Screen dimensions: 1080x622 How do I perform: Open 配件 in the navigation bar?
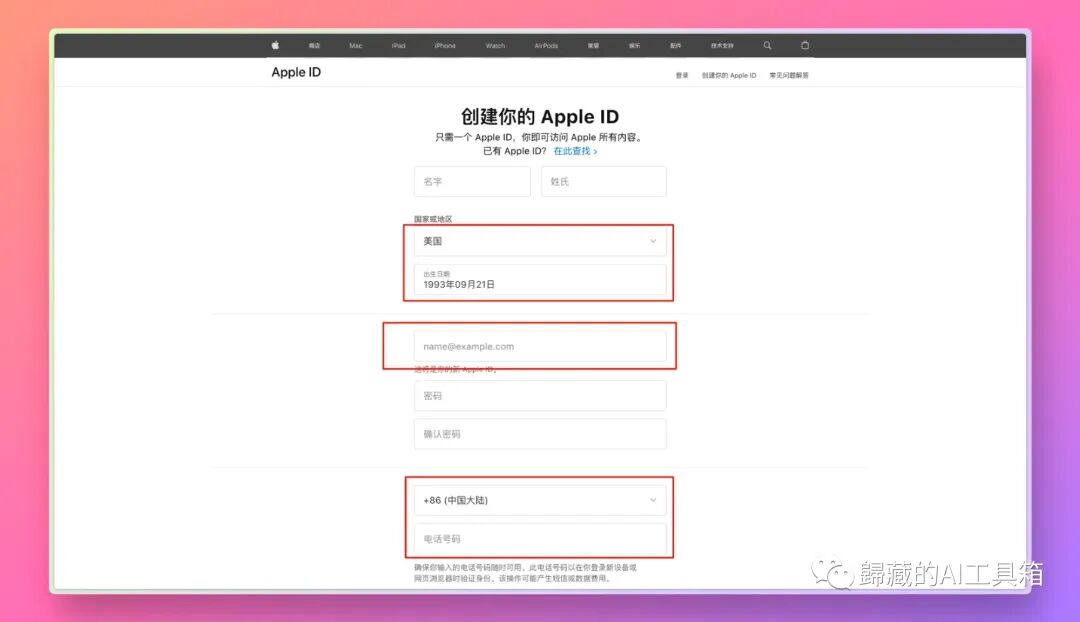point(676,45)
